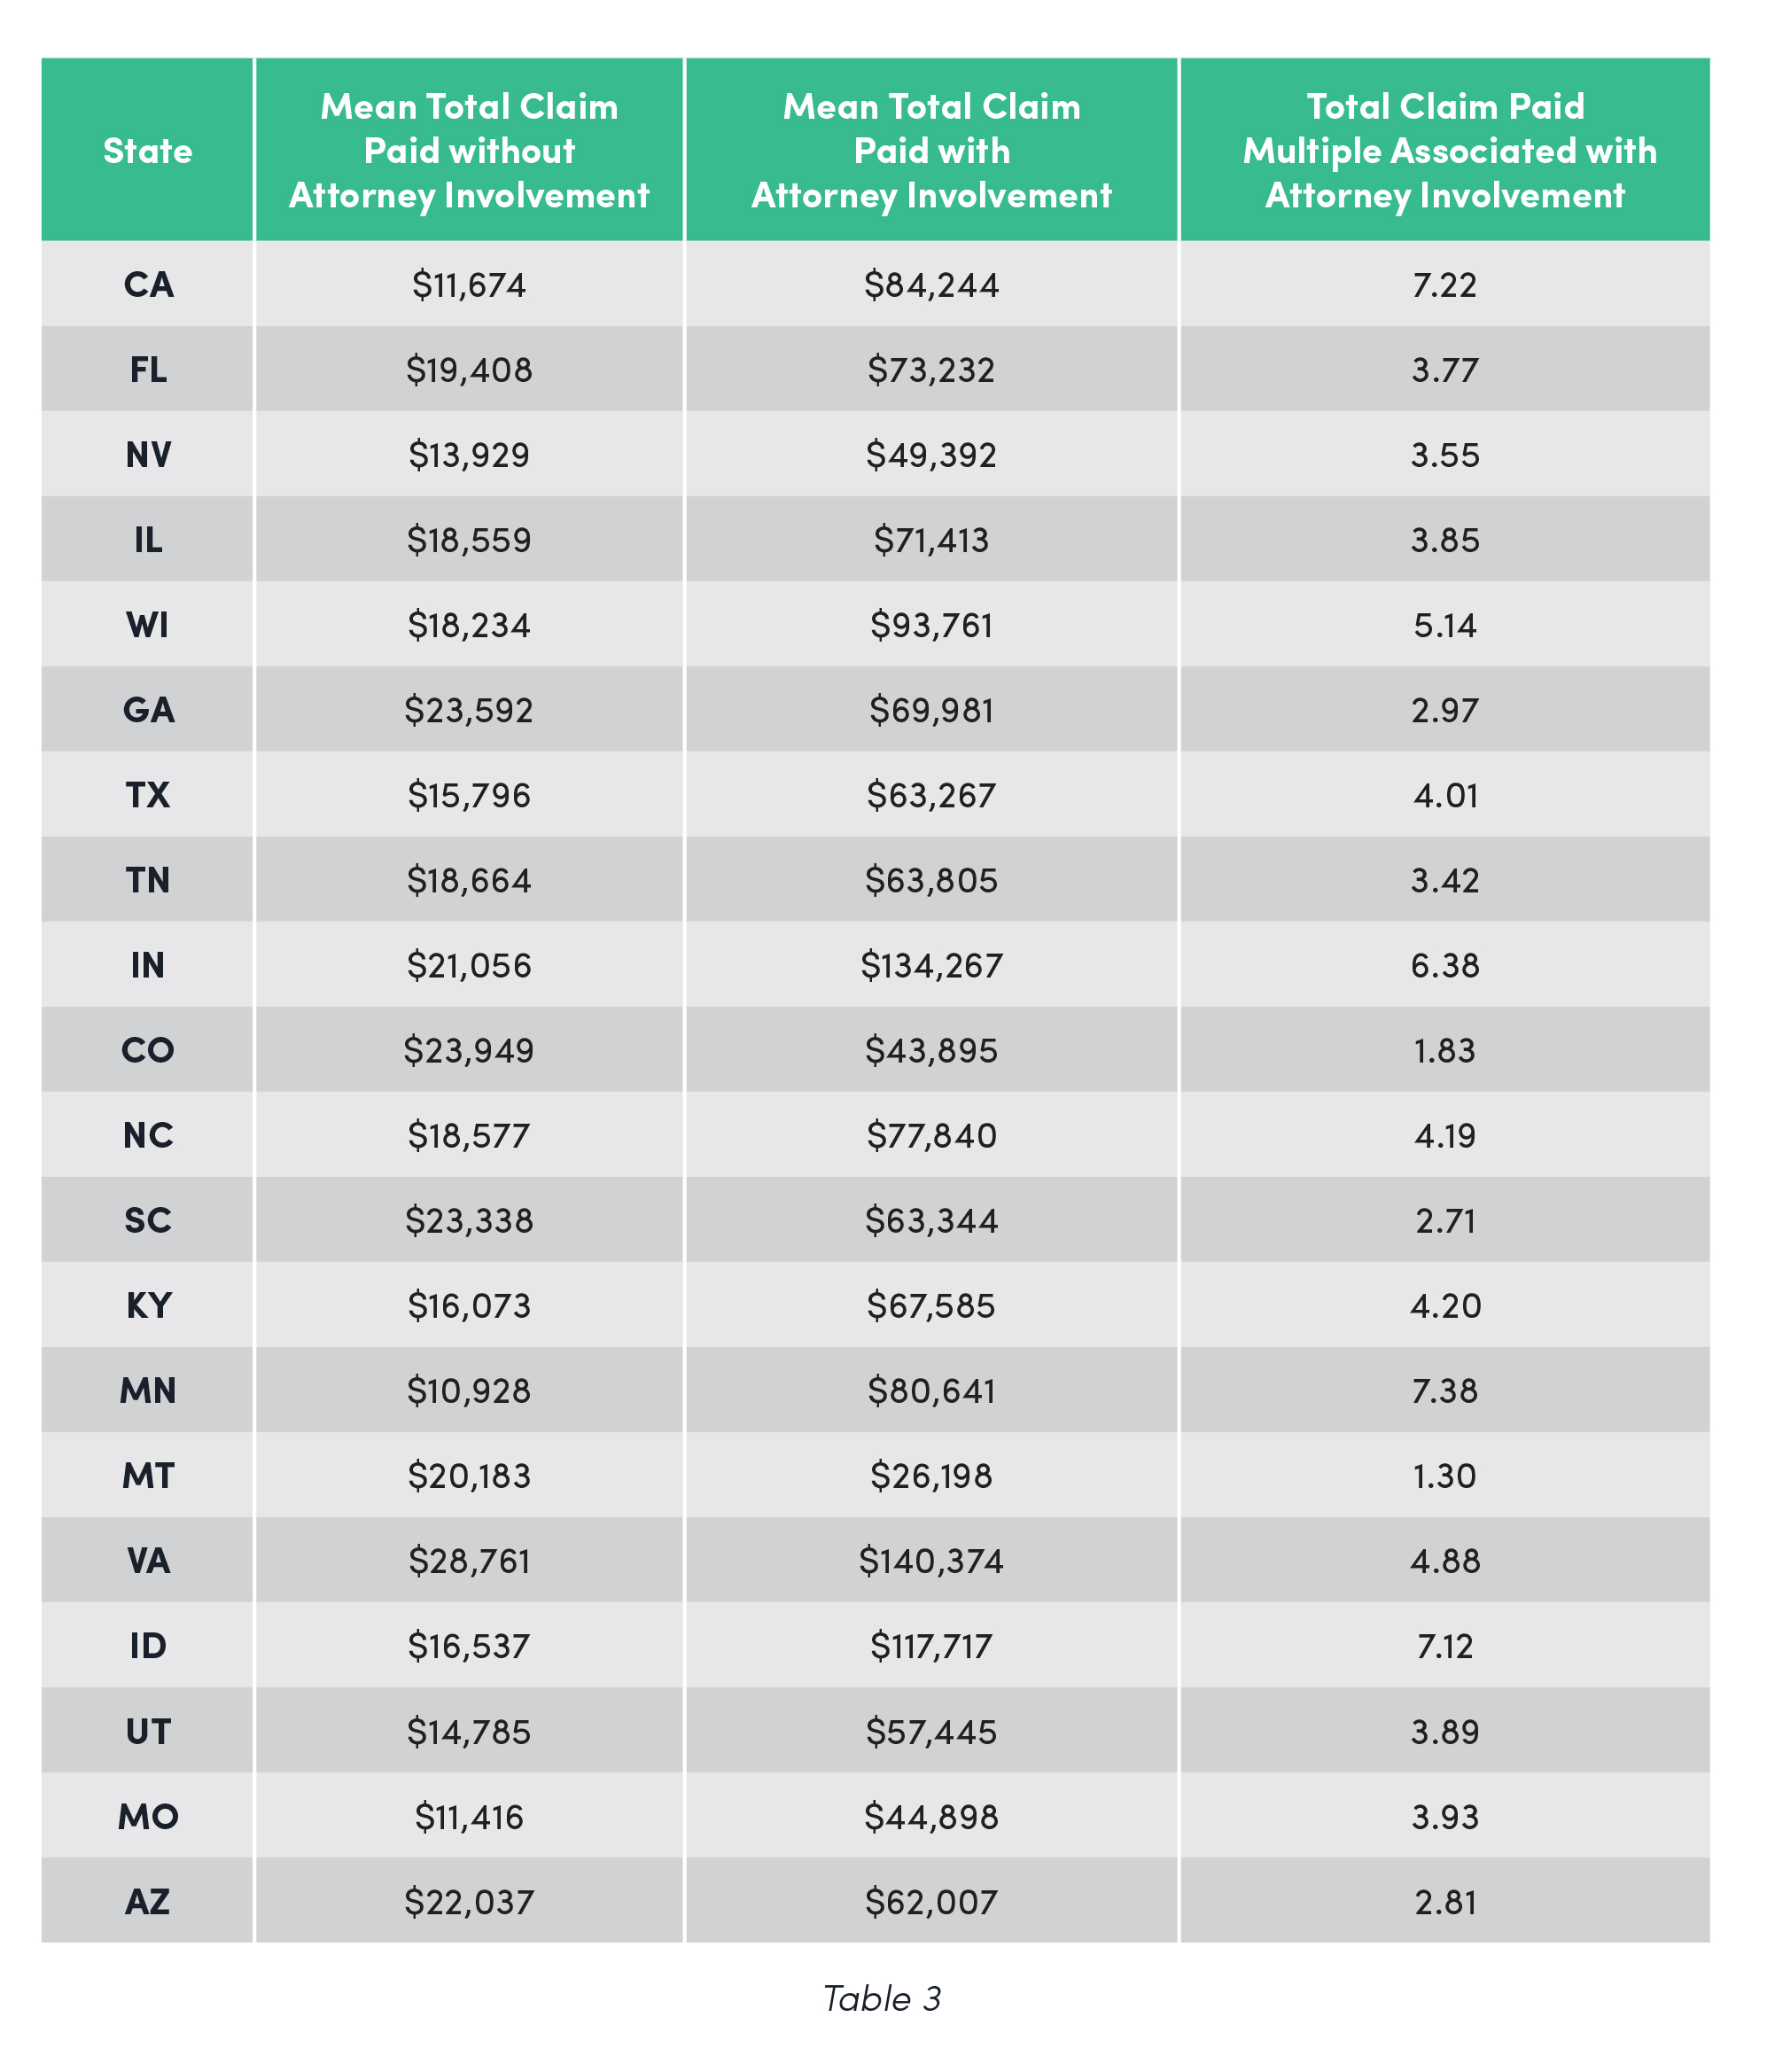Select the $134,267 value in IN row

[931, 965]
